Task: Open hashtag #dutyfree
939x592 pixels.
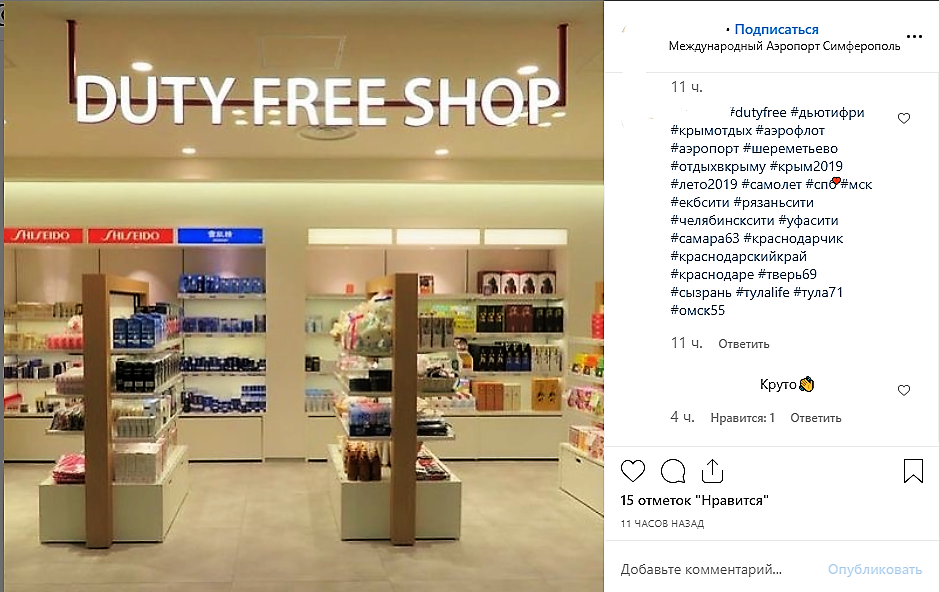Action: [758, 113]
